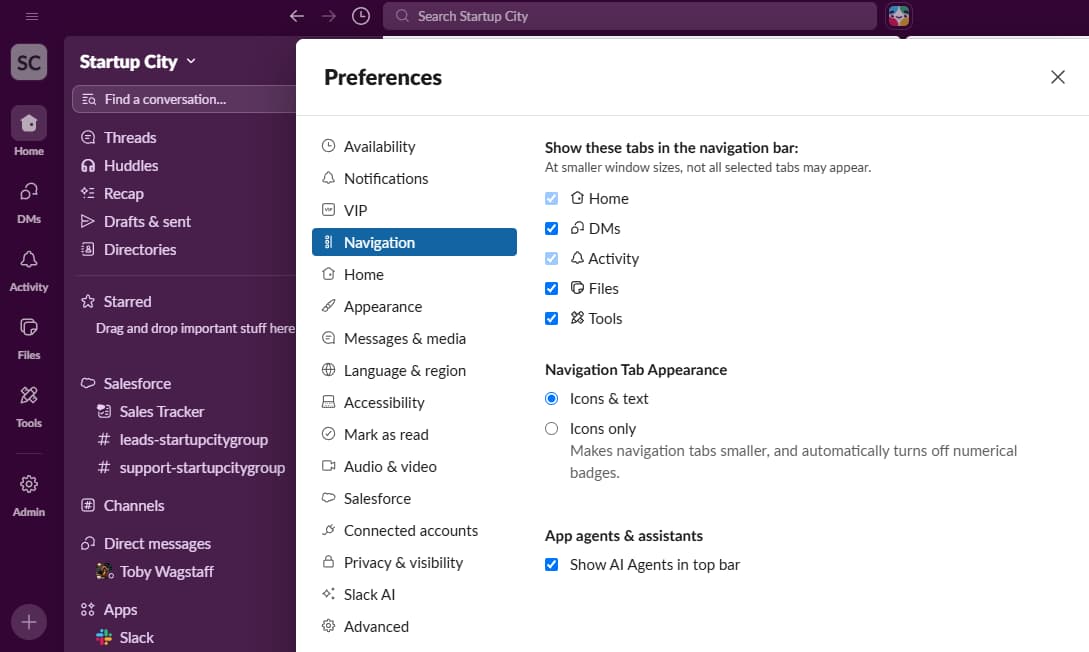Open Audio & video preferences
This screenshot has width=1089, height=652.
(x=414, y=466)
